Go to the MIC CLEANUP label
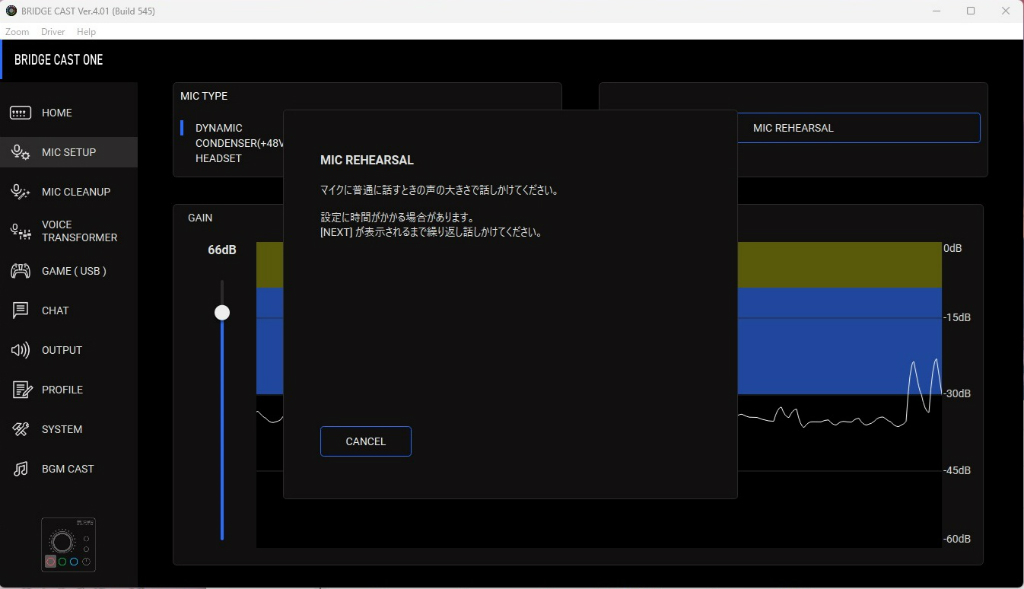The height and width of the screenshot is (589, 1024). [x=76, y=192]
